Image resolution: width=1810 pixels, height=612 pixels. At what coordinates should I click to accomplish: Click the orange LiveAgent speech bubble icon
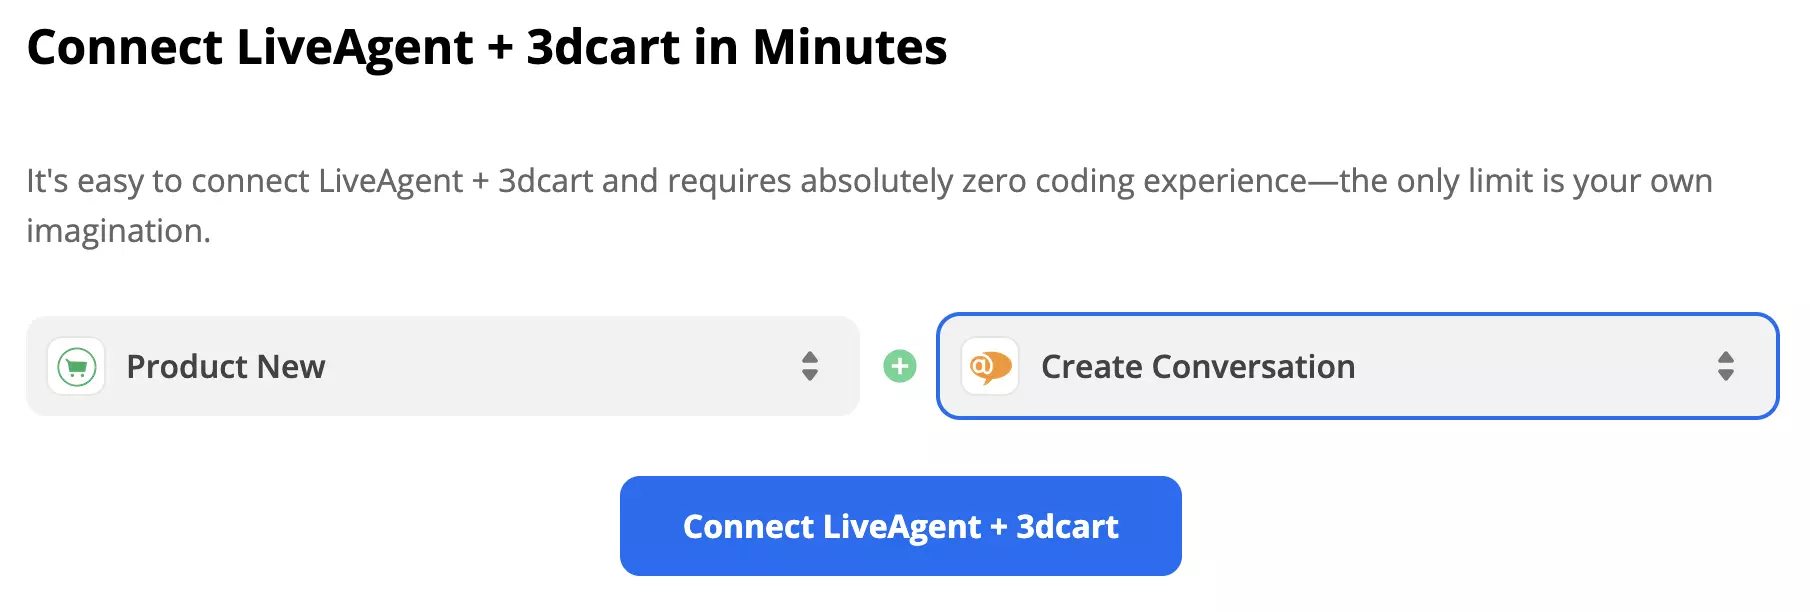pyautogui.click(x=988, y=366)
